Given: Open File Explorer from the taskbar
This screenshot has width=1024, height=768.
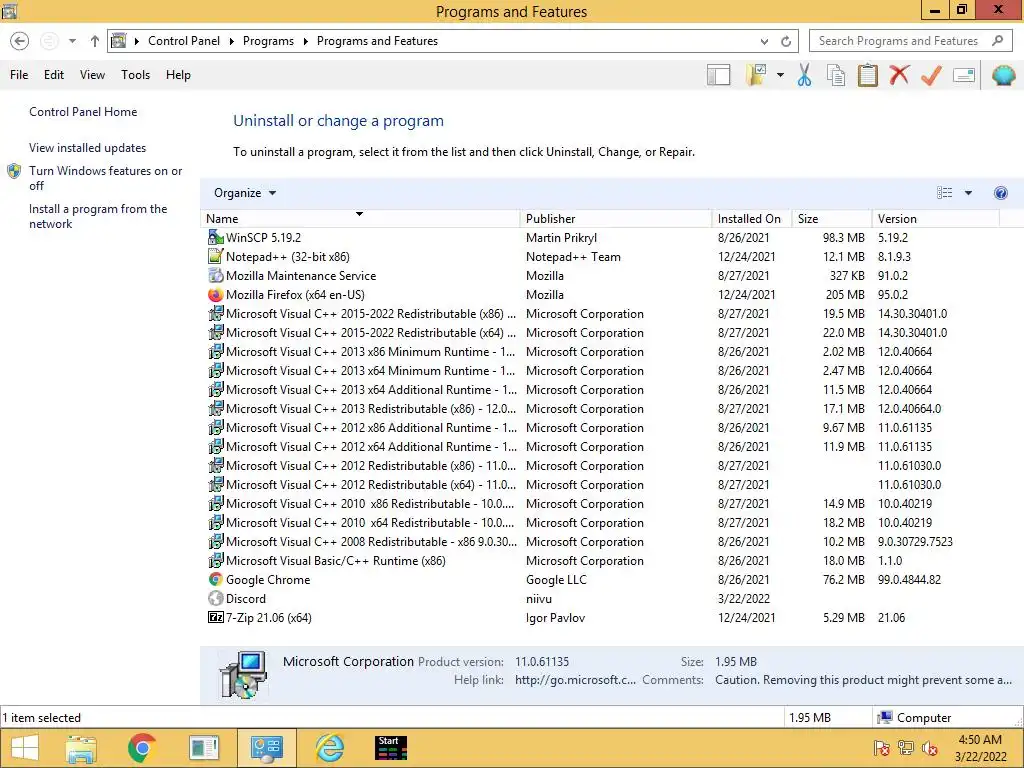Looking at the screenshot, I should point(81,748).
